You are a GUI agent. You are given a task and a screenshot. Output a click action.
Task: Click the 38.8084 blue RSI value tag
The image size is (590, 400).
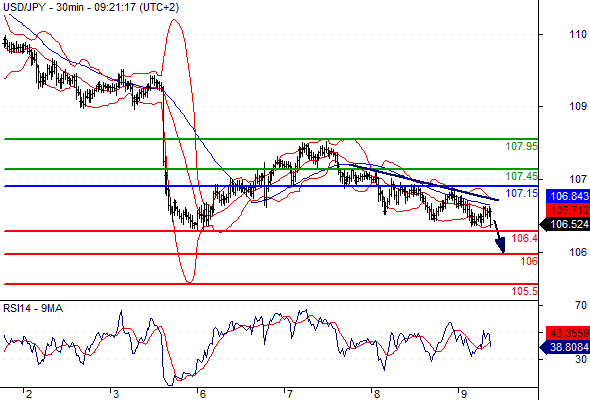[x=565, y=347]
